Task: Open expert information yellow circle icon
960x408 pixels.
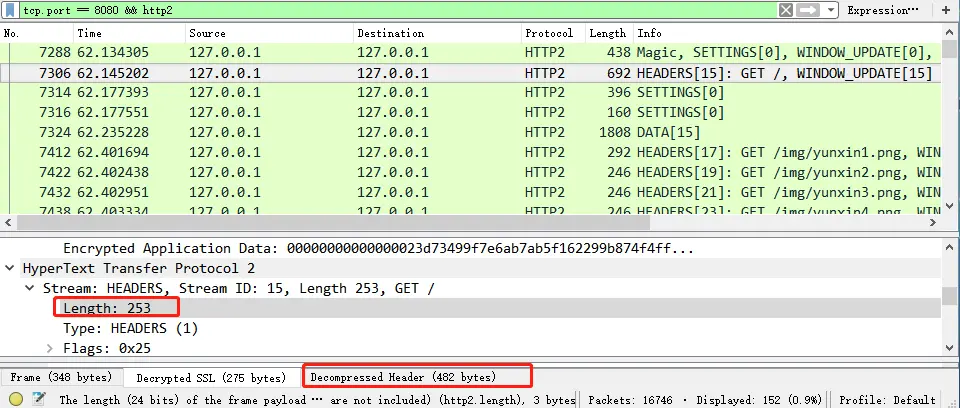Action: 16,400
